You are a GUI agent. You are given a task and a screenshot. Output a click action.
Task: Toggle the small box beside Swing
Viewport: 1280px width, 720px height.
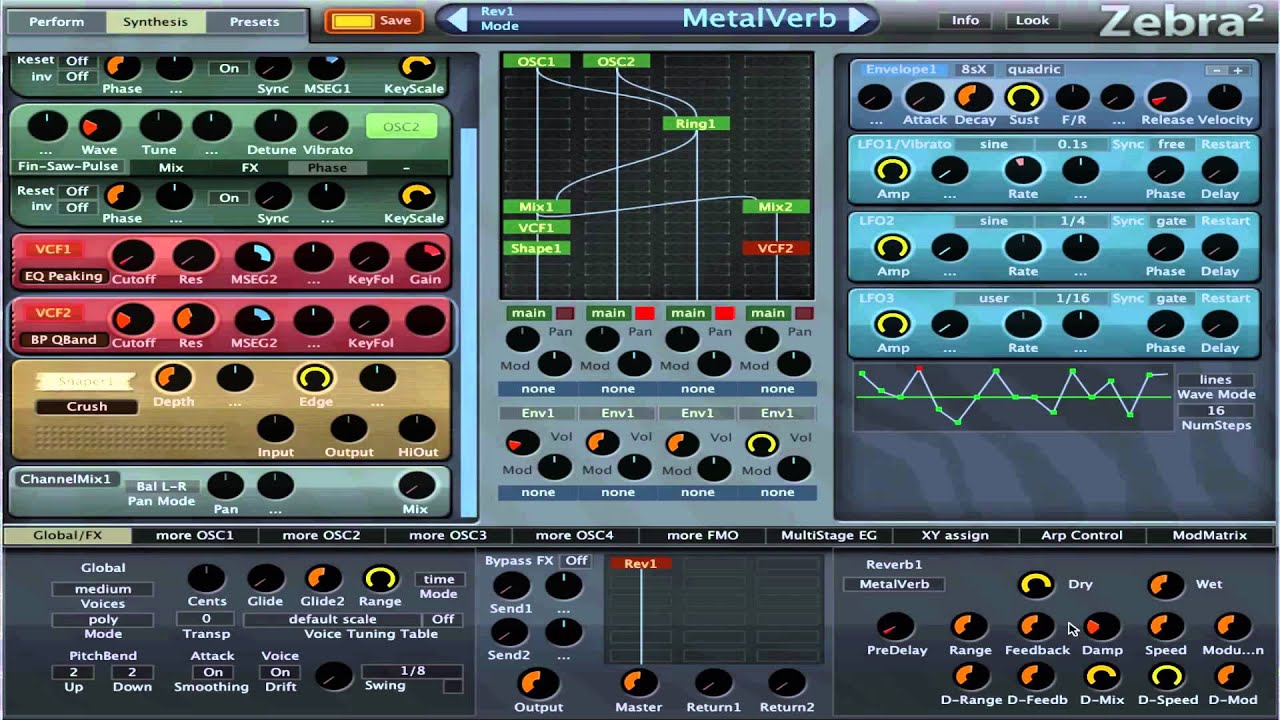[453, 686]
